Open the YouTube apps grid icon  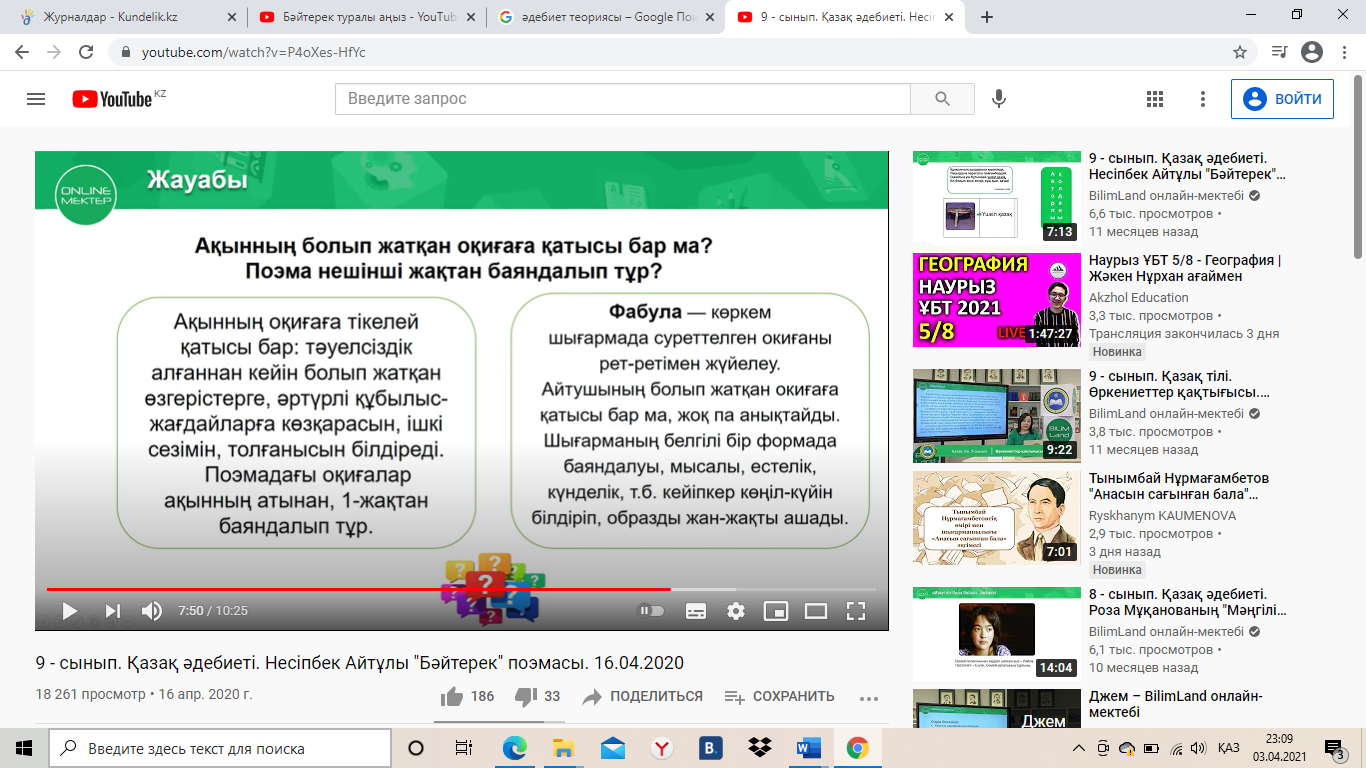[1155, 99]
